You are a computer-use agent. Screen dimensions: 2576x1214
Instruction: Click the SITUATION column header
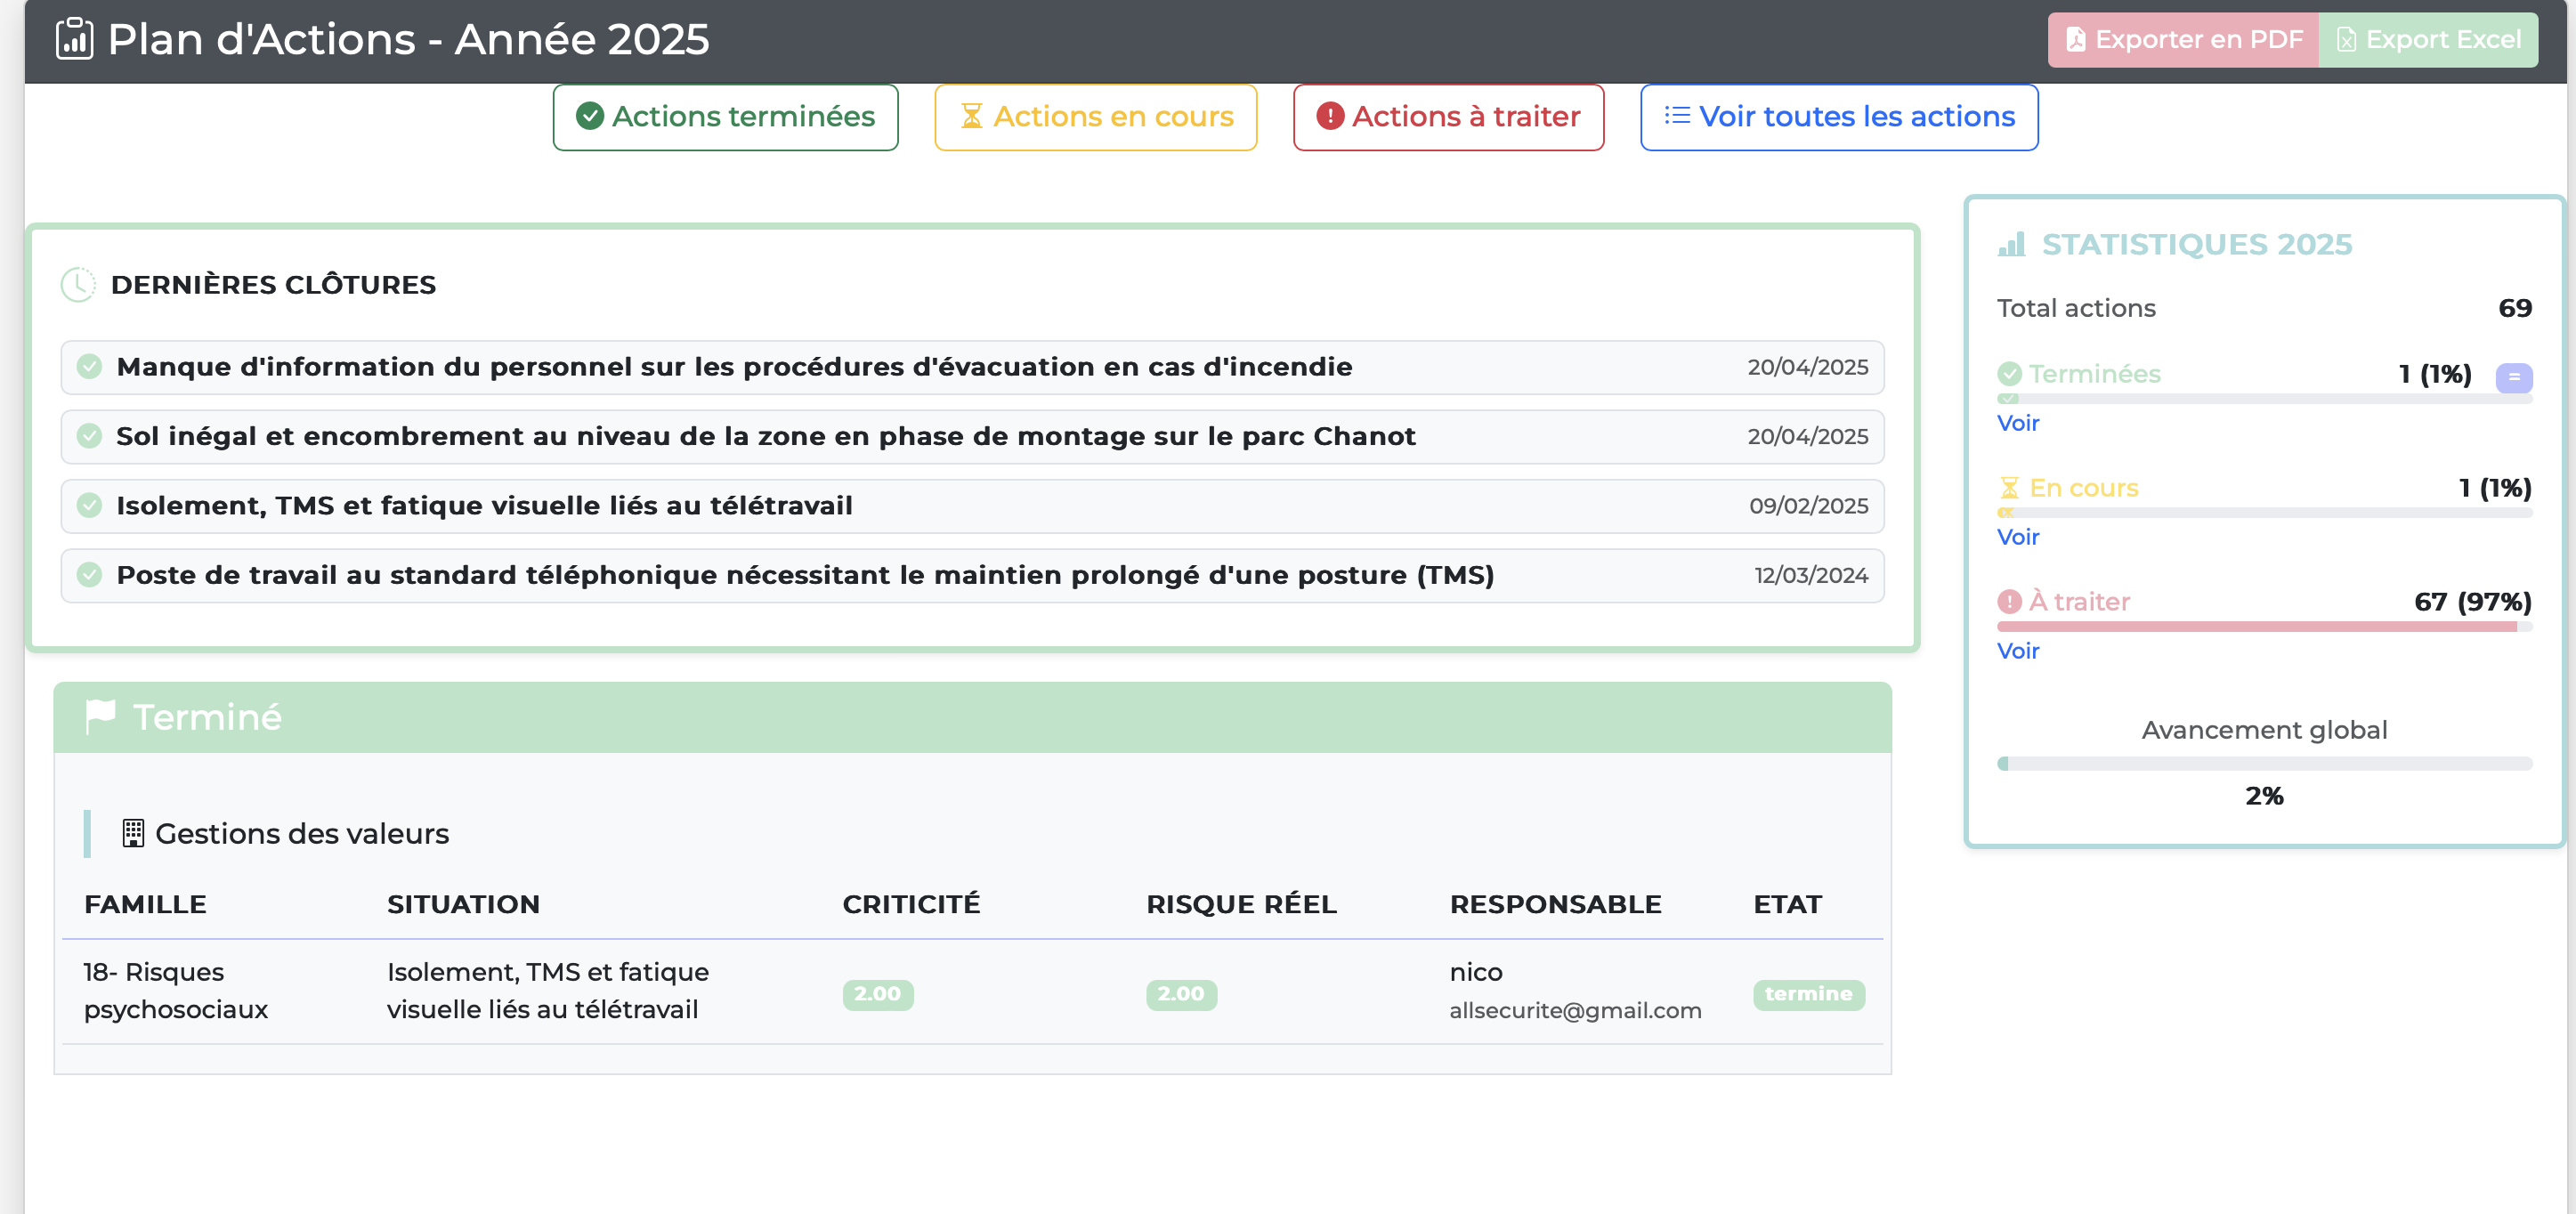463,904
